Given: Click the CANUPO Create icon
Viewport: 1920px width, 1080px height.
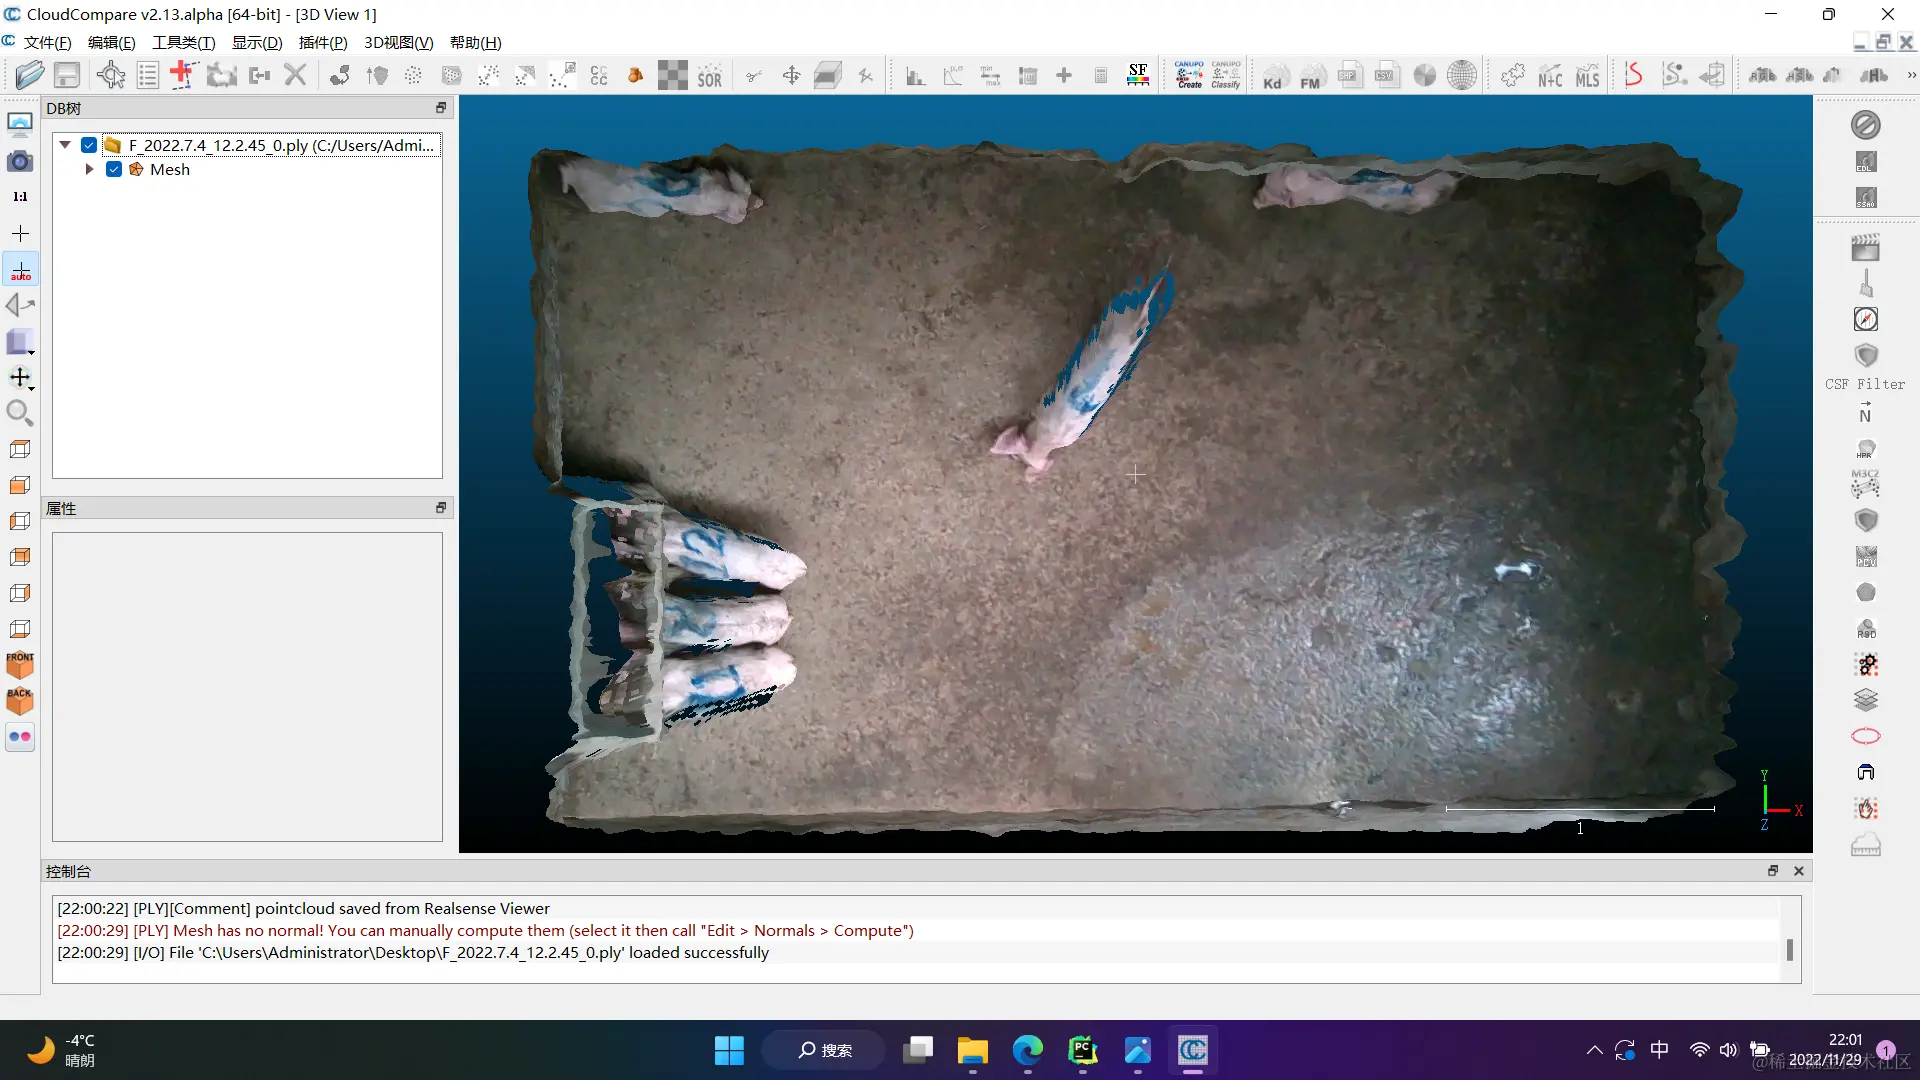Looking at the screenshot, I should click(1189, 75).
